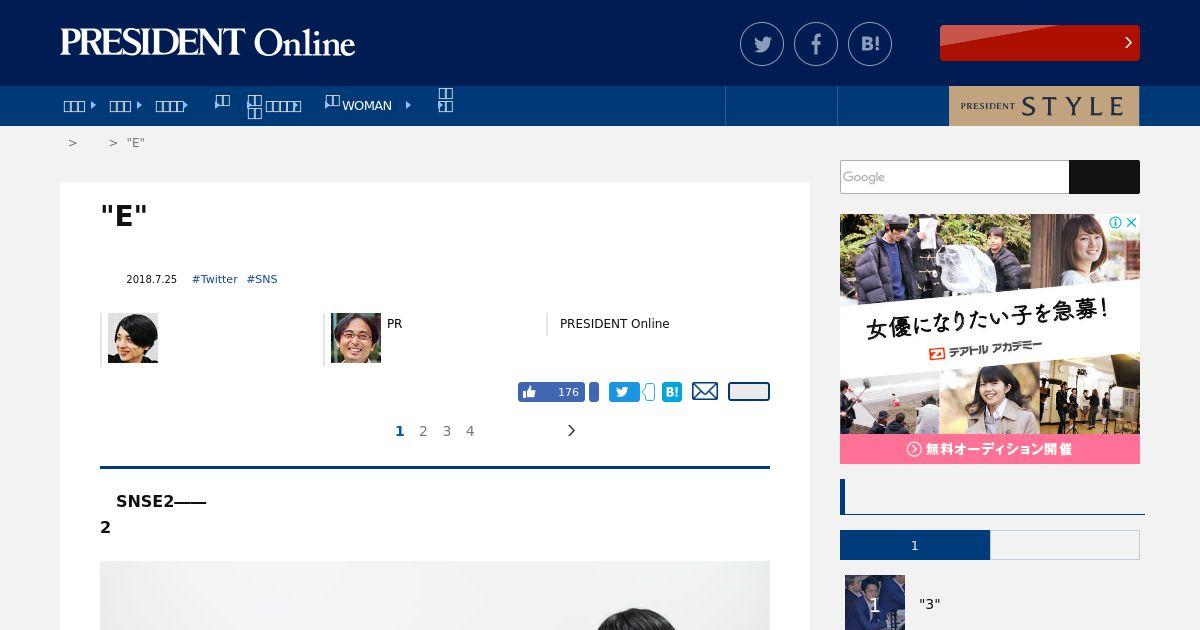Click the PRESIDENT Online credit text
The height and width of the screenshot is (630, 1200).
point(615,324)
